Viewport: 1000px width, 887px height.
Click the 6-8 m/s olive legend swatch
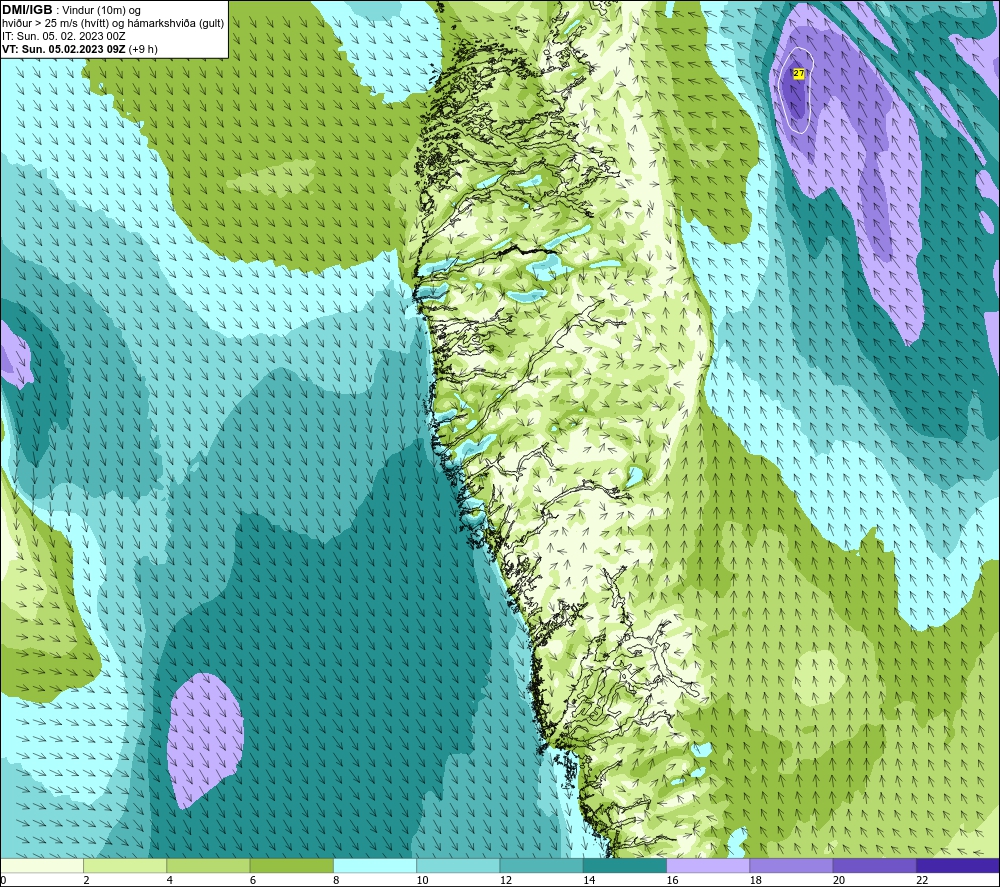291,866
